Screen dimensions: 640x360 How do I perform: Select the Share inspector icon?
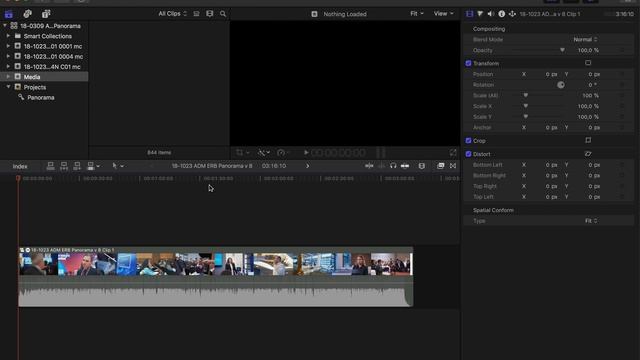(x=512, y=14)
